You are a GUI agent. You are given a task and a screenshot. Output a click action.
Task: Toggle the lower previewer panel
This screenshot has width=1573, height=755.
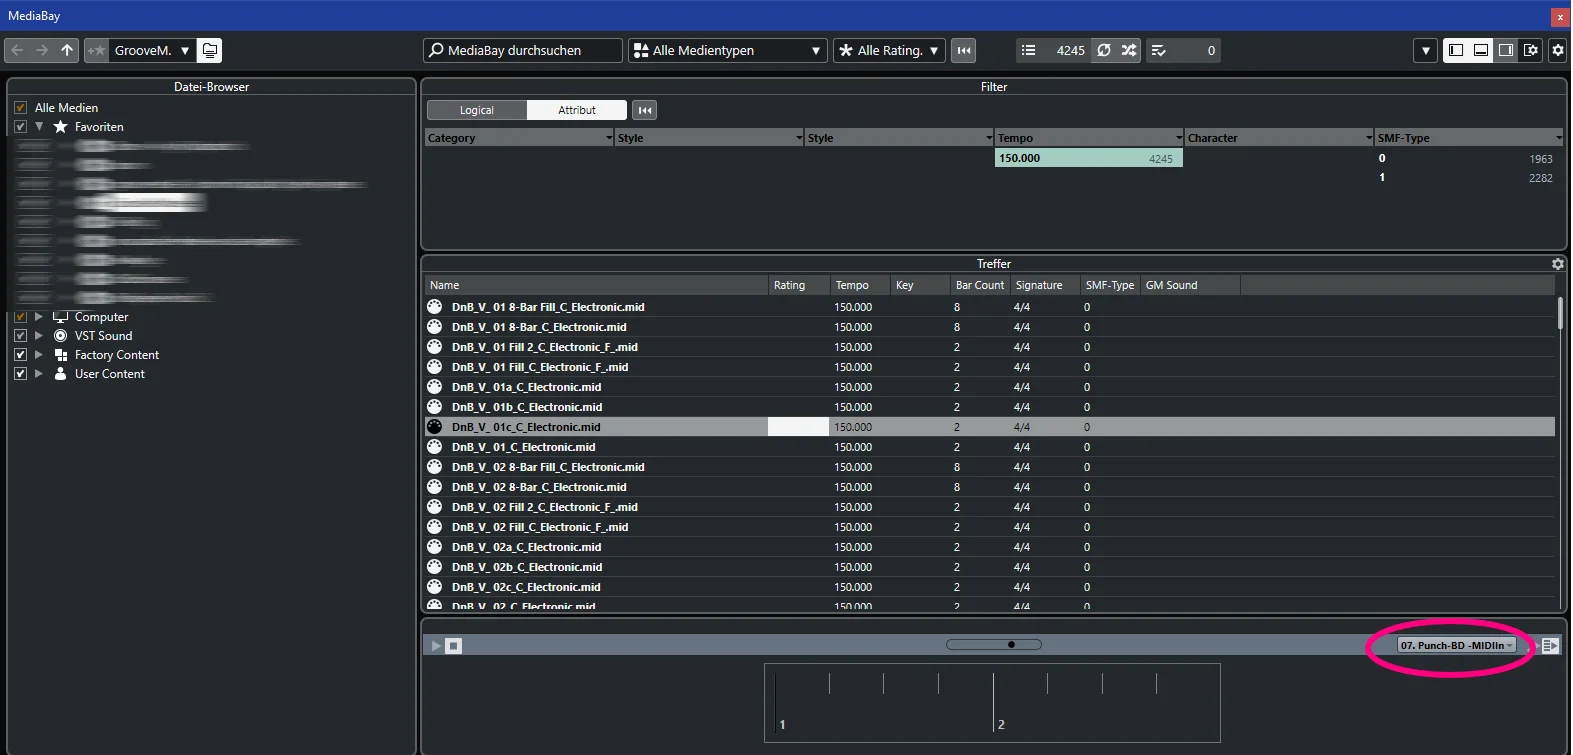1481,50
